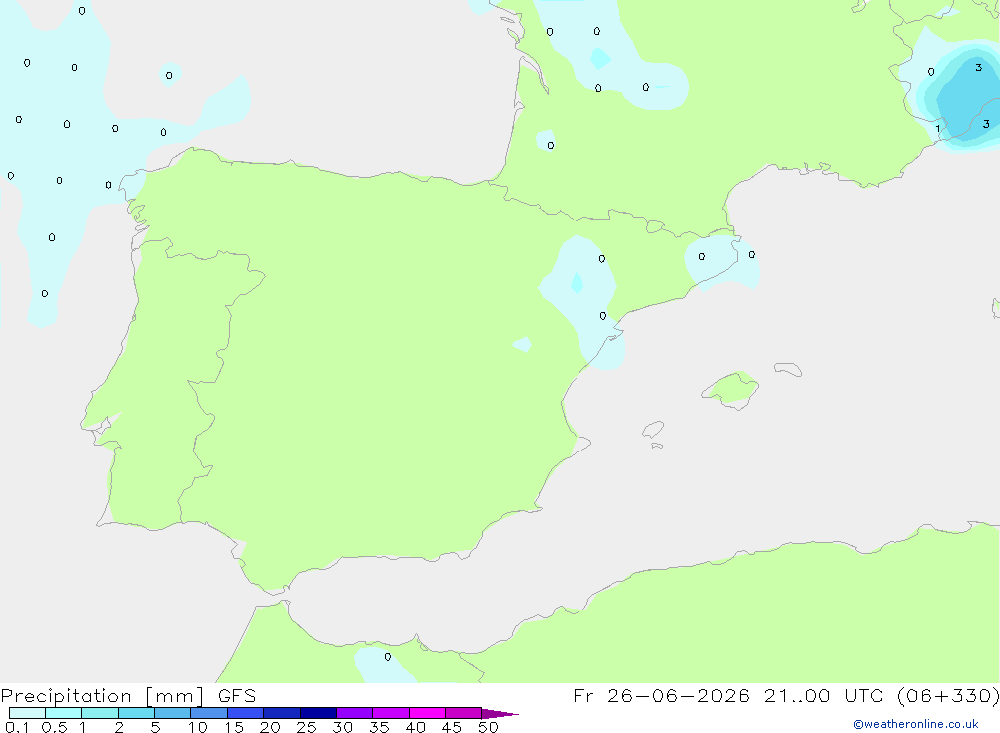Pick the 5–10 mm legend color swatch
The height and width of the screenshot is (733, 1000).
(x=173, y=713)
